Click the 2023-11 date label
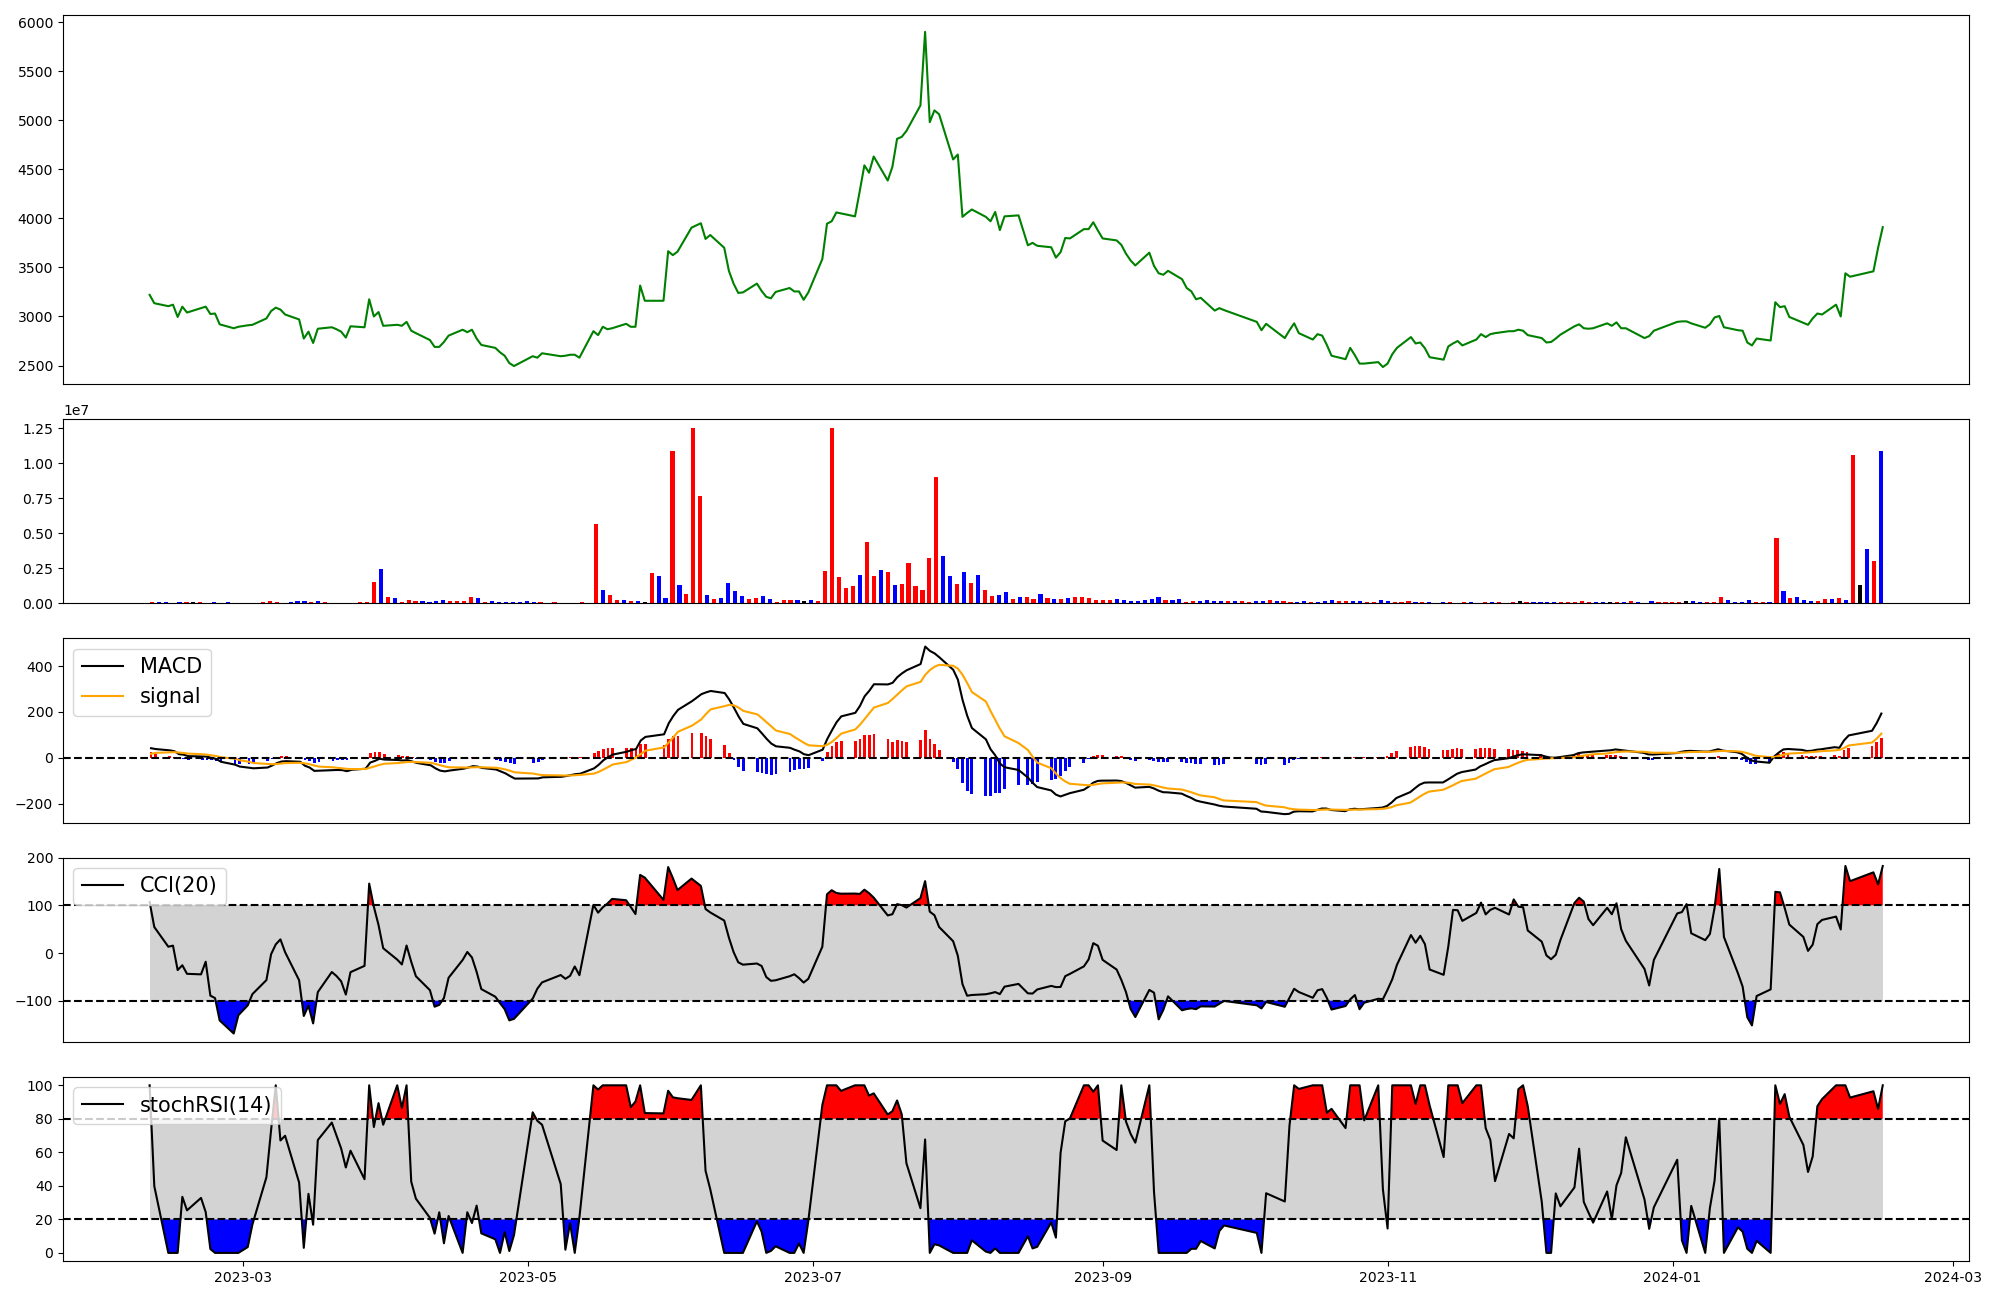The height and width of the screenshot is (1300, 2000). tap(1388, 1277)
